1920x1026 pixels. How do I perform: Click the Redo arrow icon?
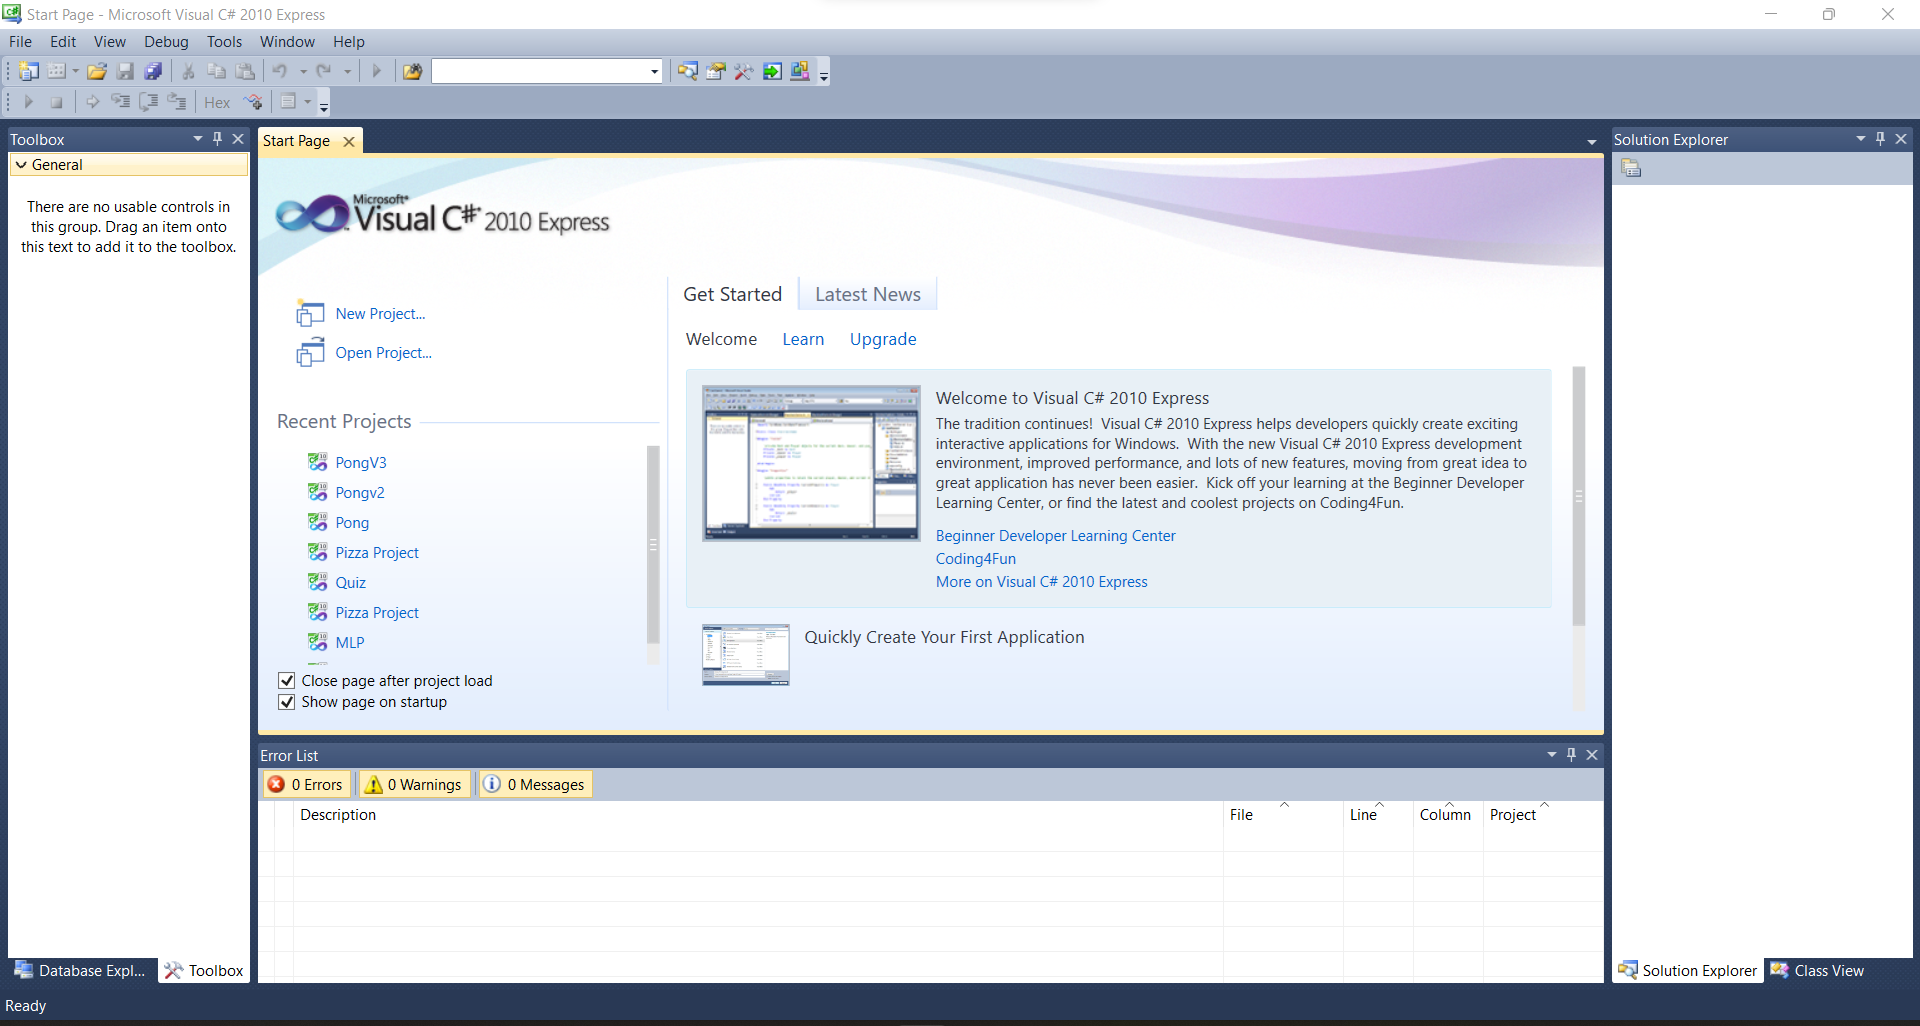pyautogui.click(x=324, y=71)
